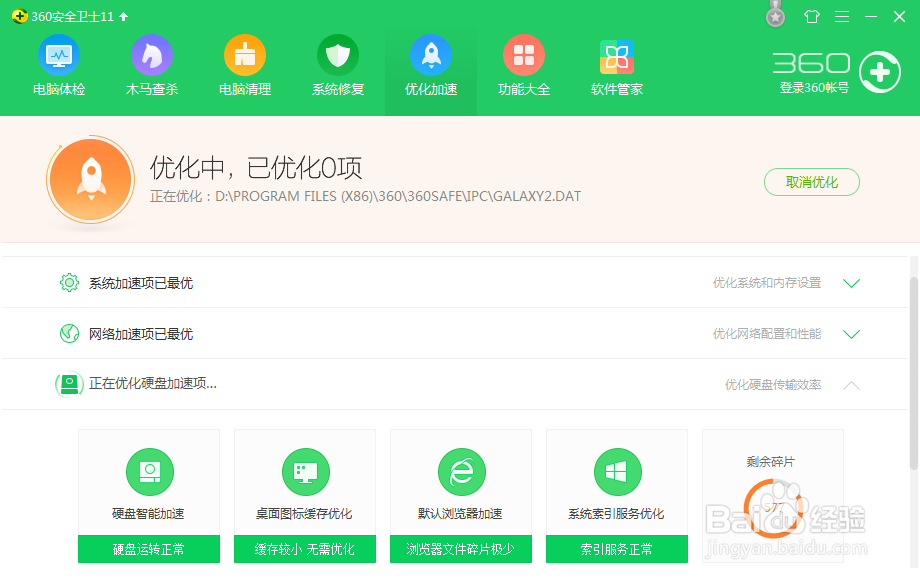The image size is (920, 580).
Task: Click gear icon beside 系统加速项已最优
Action: (x=69, y=283)
